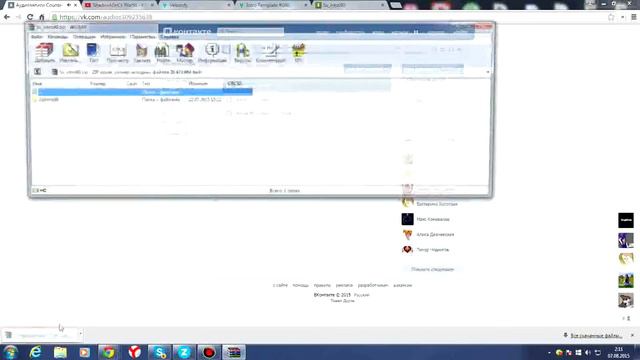Open the Избранное menu in WinRAR
Screen dimensions: 640x360
pos(113,37)
